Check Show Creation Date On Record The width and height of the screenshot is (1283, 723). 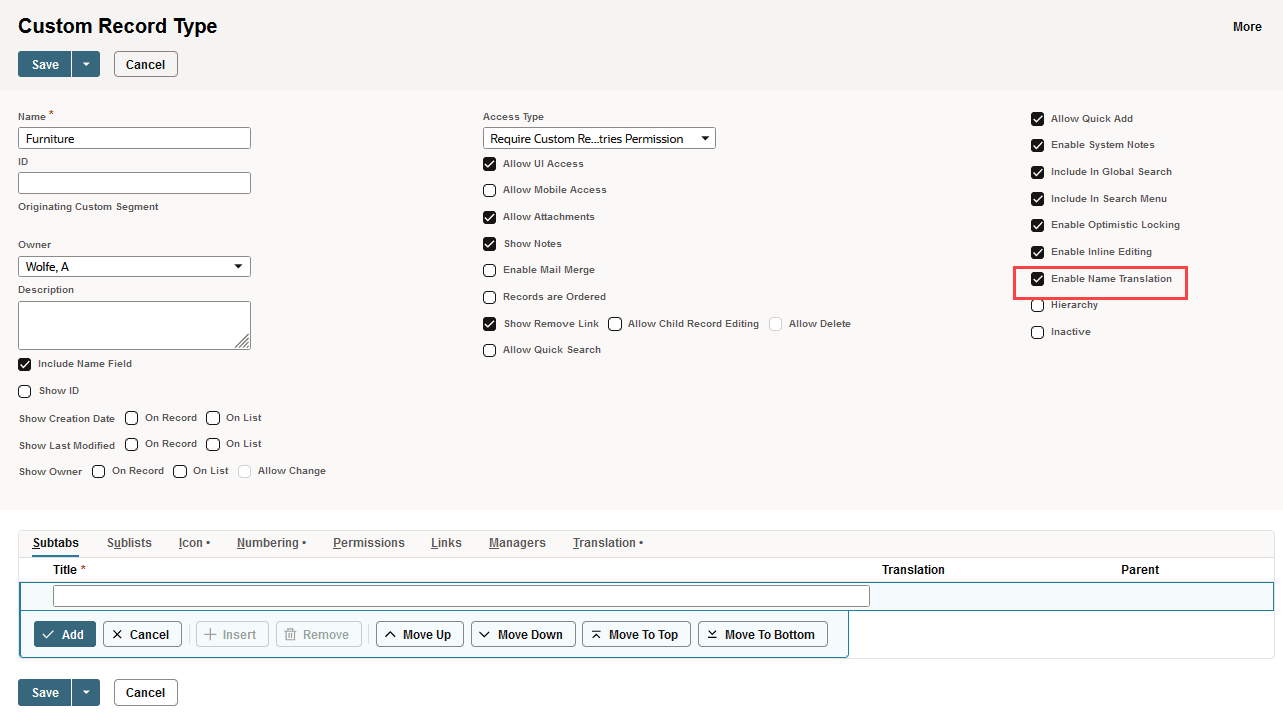132,418
